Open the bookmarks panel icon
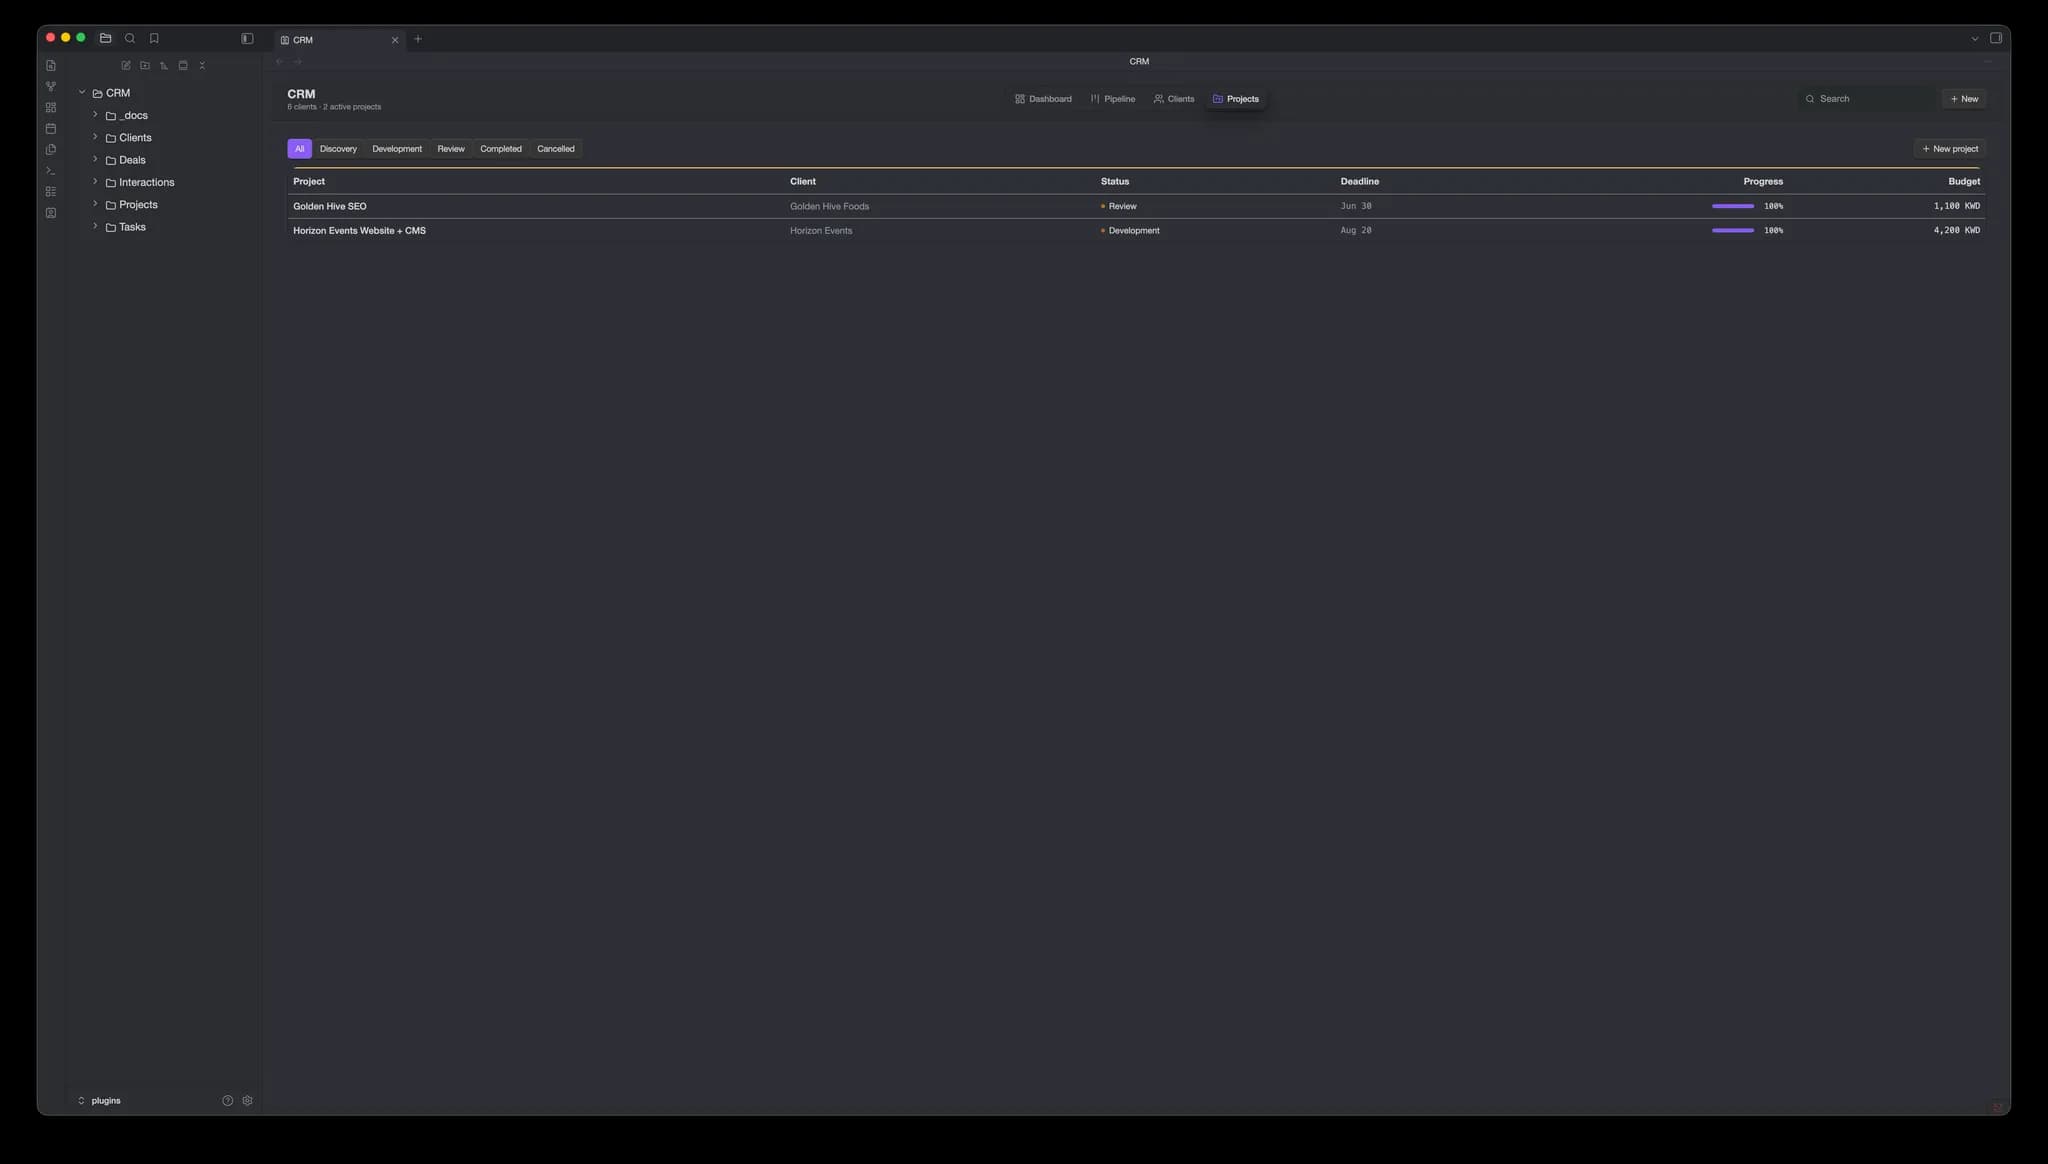This screenshot has width=2048, height=1164. pos(154,38)
